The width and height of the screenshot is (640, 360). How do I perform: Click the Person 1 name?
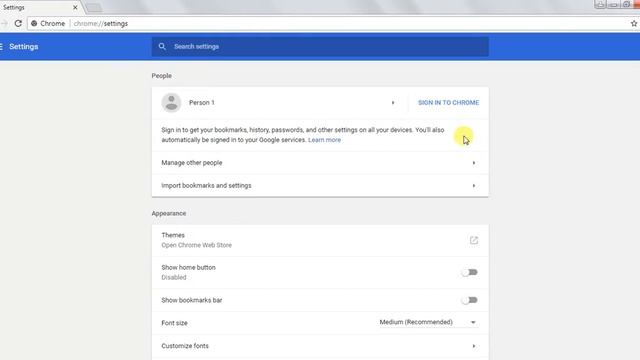(x=202, y=102)
